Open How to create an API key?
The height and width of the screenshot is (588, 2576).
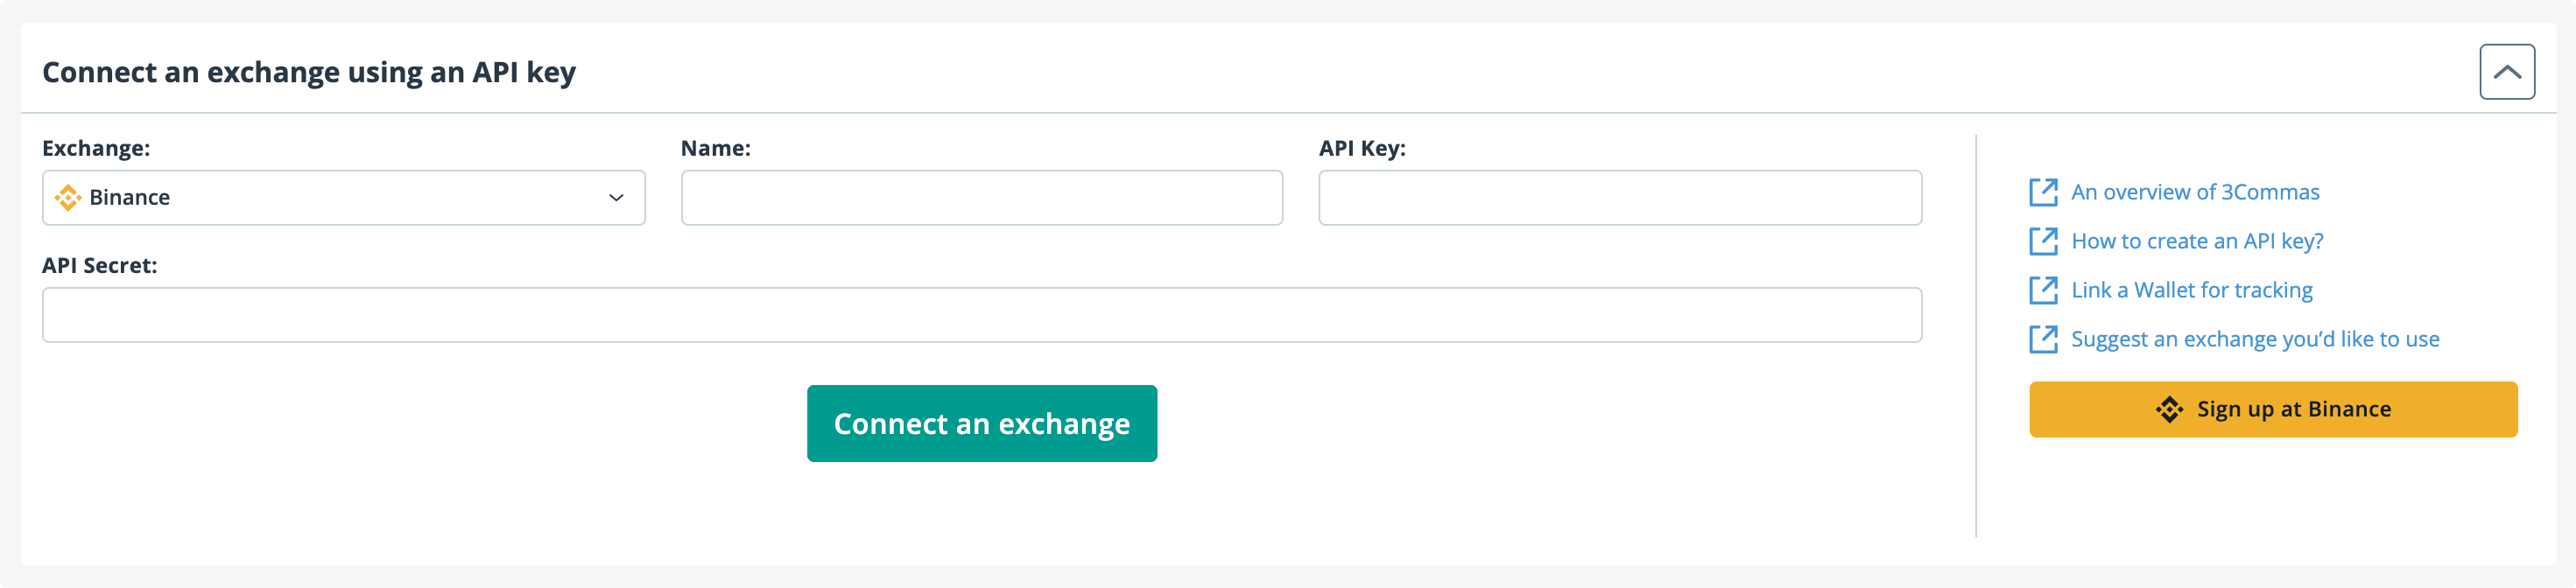coord(2197,241)
